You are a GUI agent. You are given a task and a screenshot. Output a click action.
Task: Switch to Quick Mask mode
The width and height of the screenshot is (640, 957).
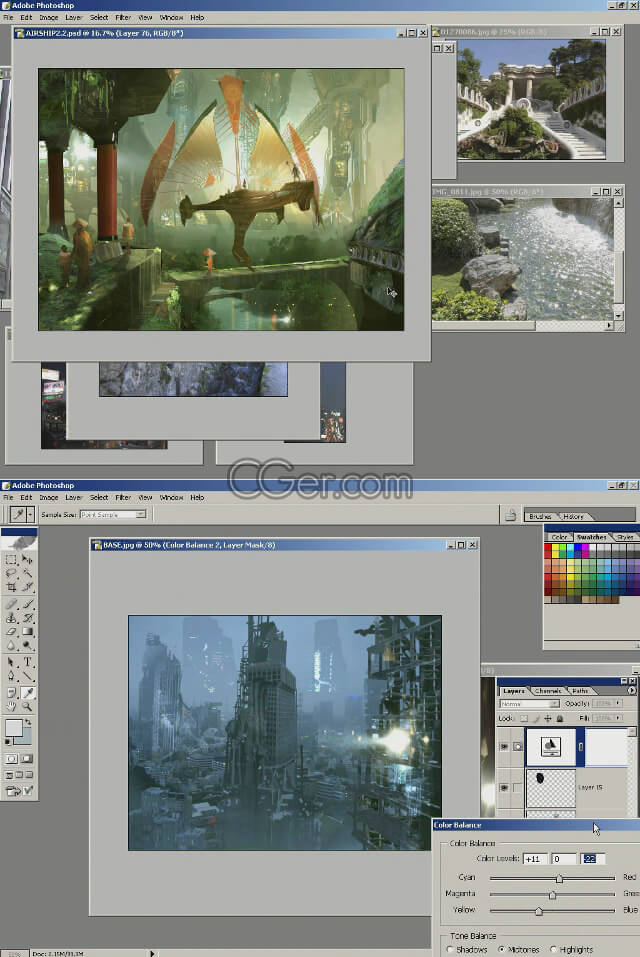tap(27, 759)
